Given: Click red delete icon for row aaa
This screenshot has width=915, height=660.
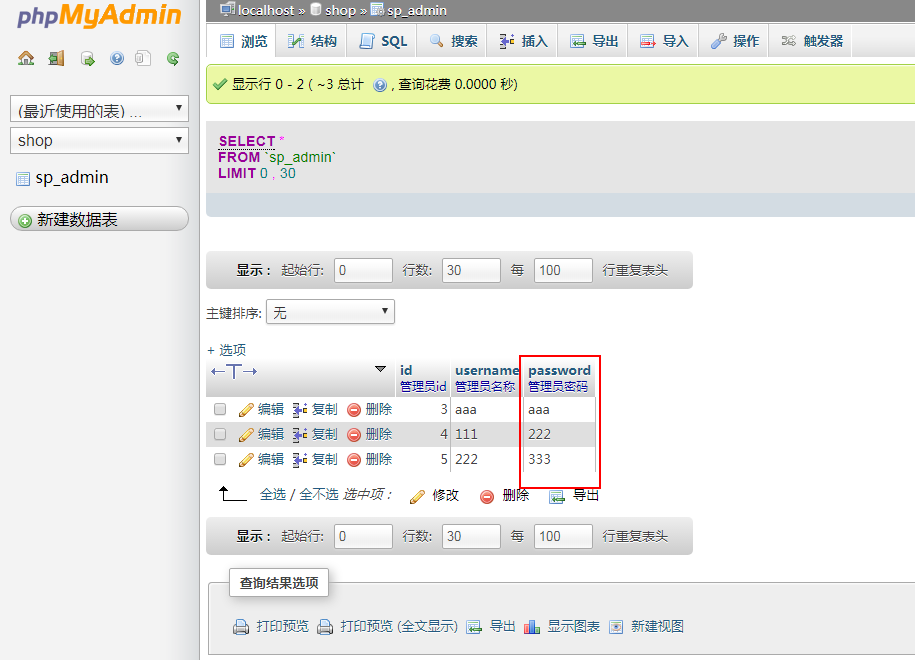Looking at the screenshot, I should coord(354,410).
